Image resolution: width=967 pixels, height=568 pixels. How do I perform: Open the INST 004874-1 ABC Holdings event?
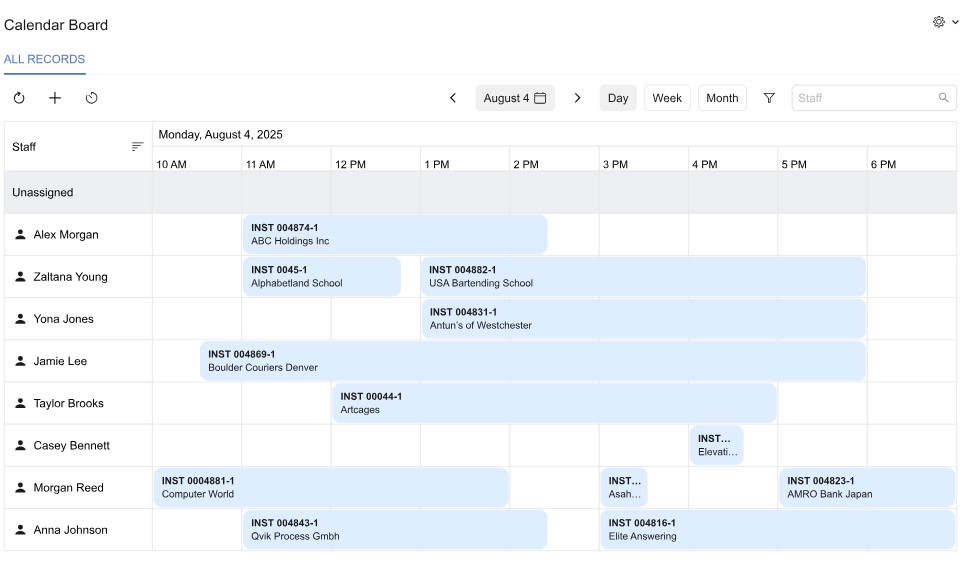pos(395,235)
